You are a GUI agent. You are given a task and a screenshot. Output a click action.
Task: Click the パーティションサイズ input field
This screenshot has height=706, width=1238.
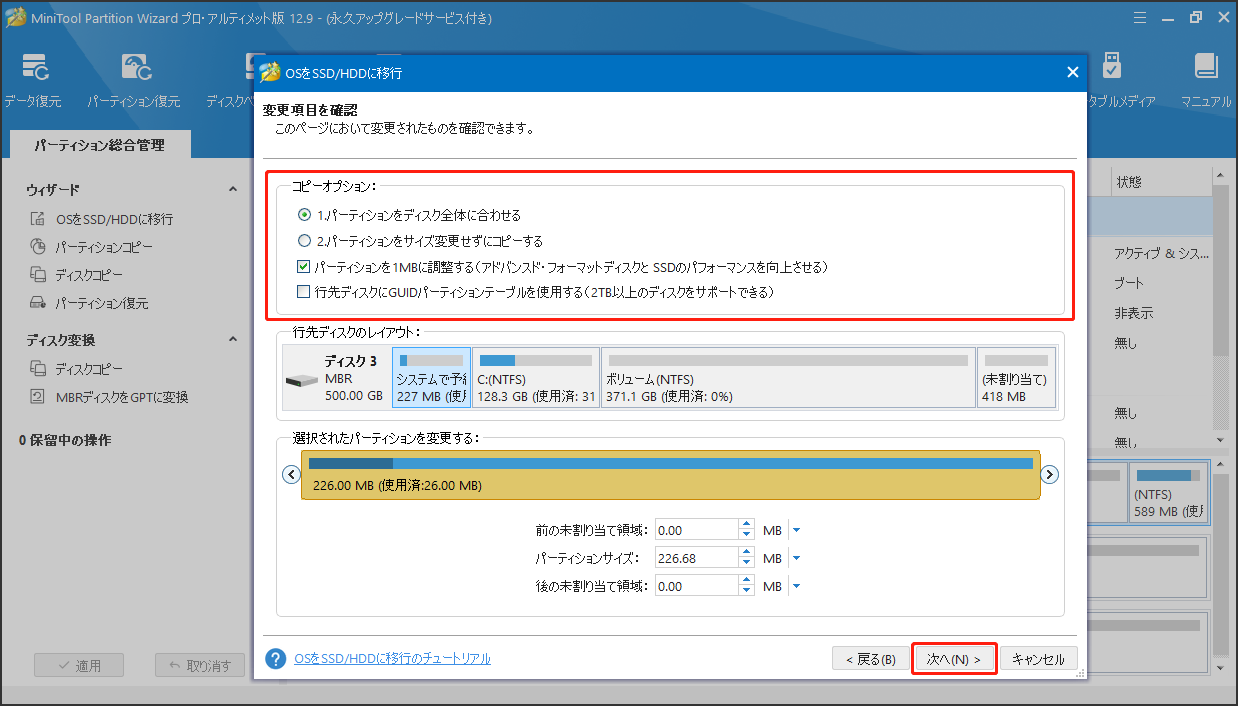pos(696,559)
